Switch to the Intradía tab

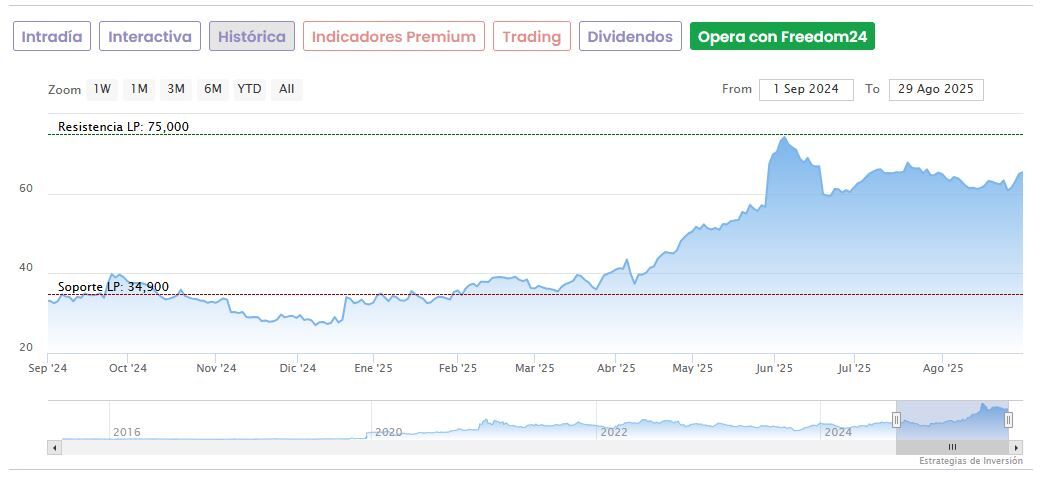pos(52,37)
